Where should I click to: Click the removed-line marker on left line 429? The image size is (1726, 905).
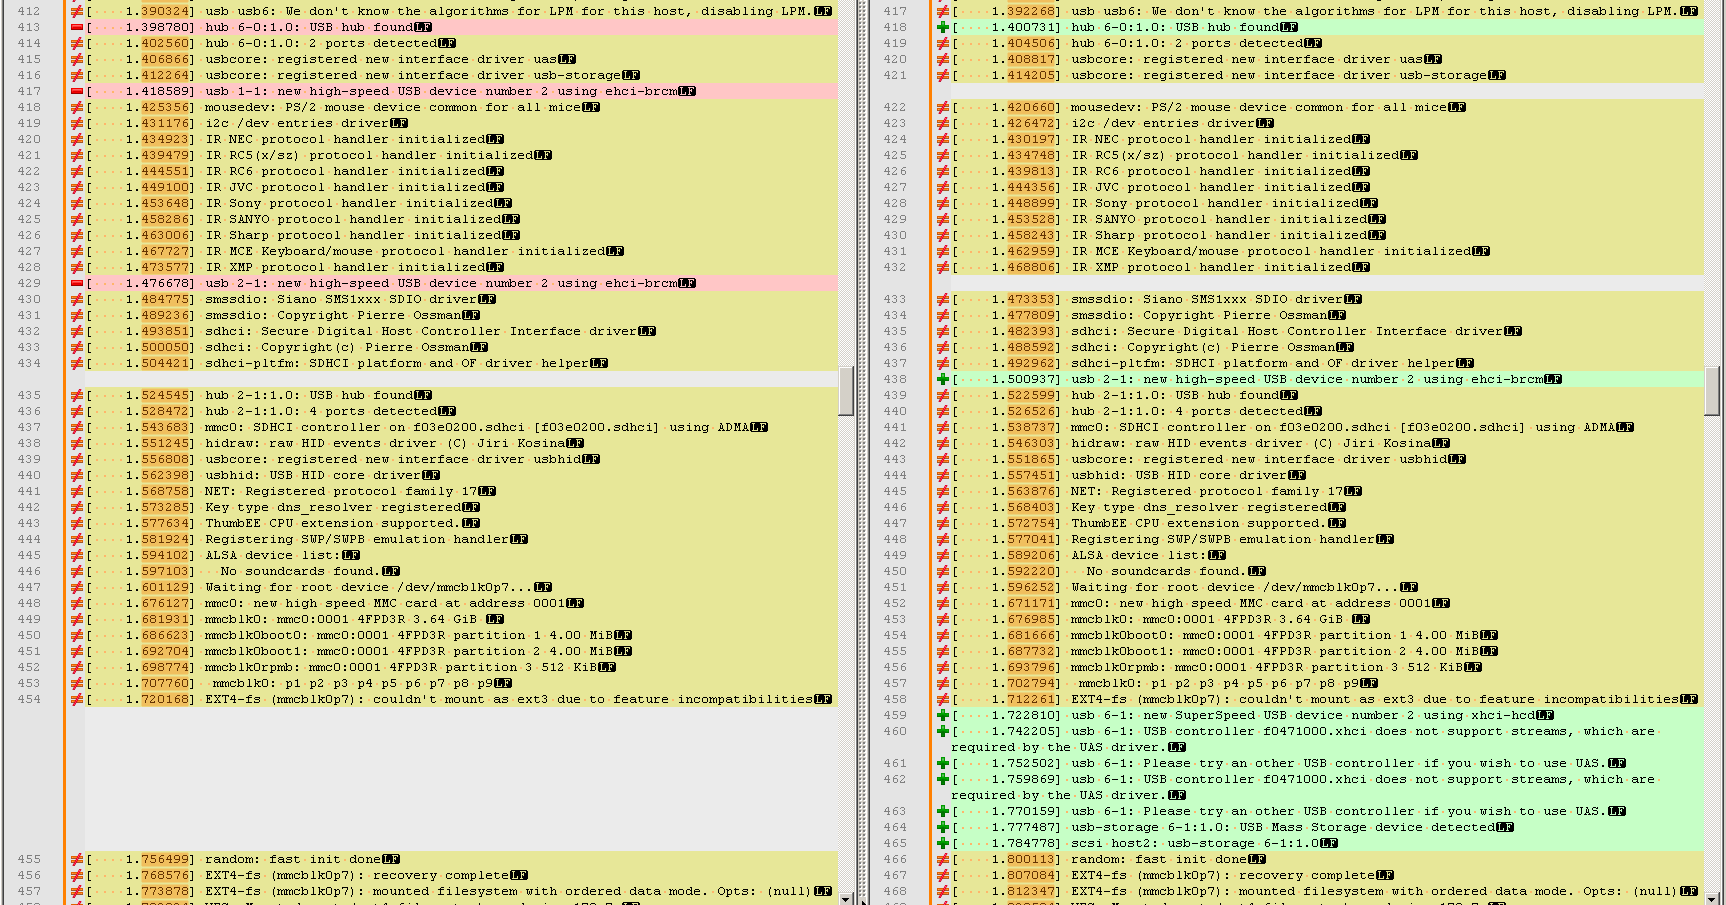pos(77,283)
